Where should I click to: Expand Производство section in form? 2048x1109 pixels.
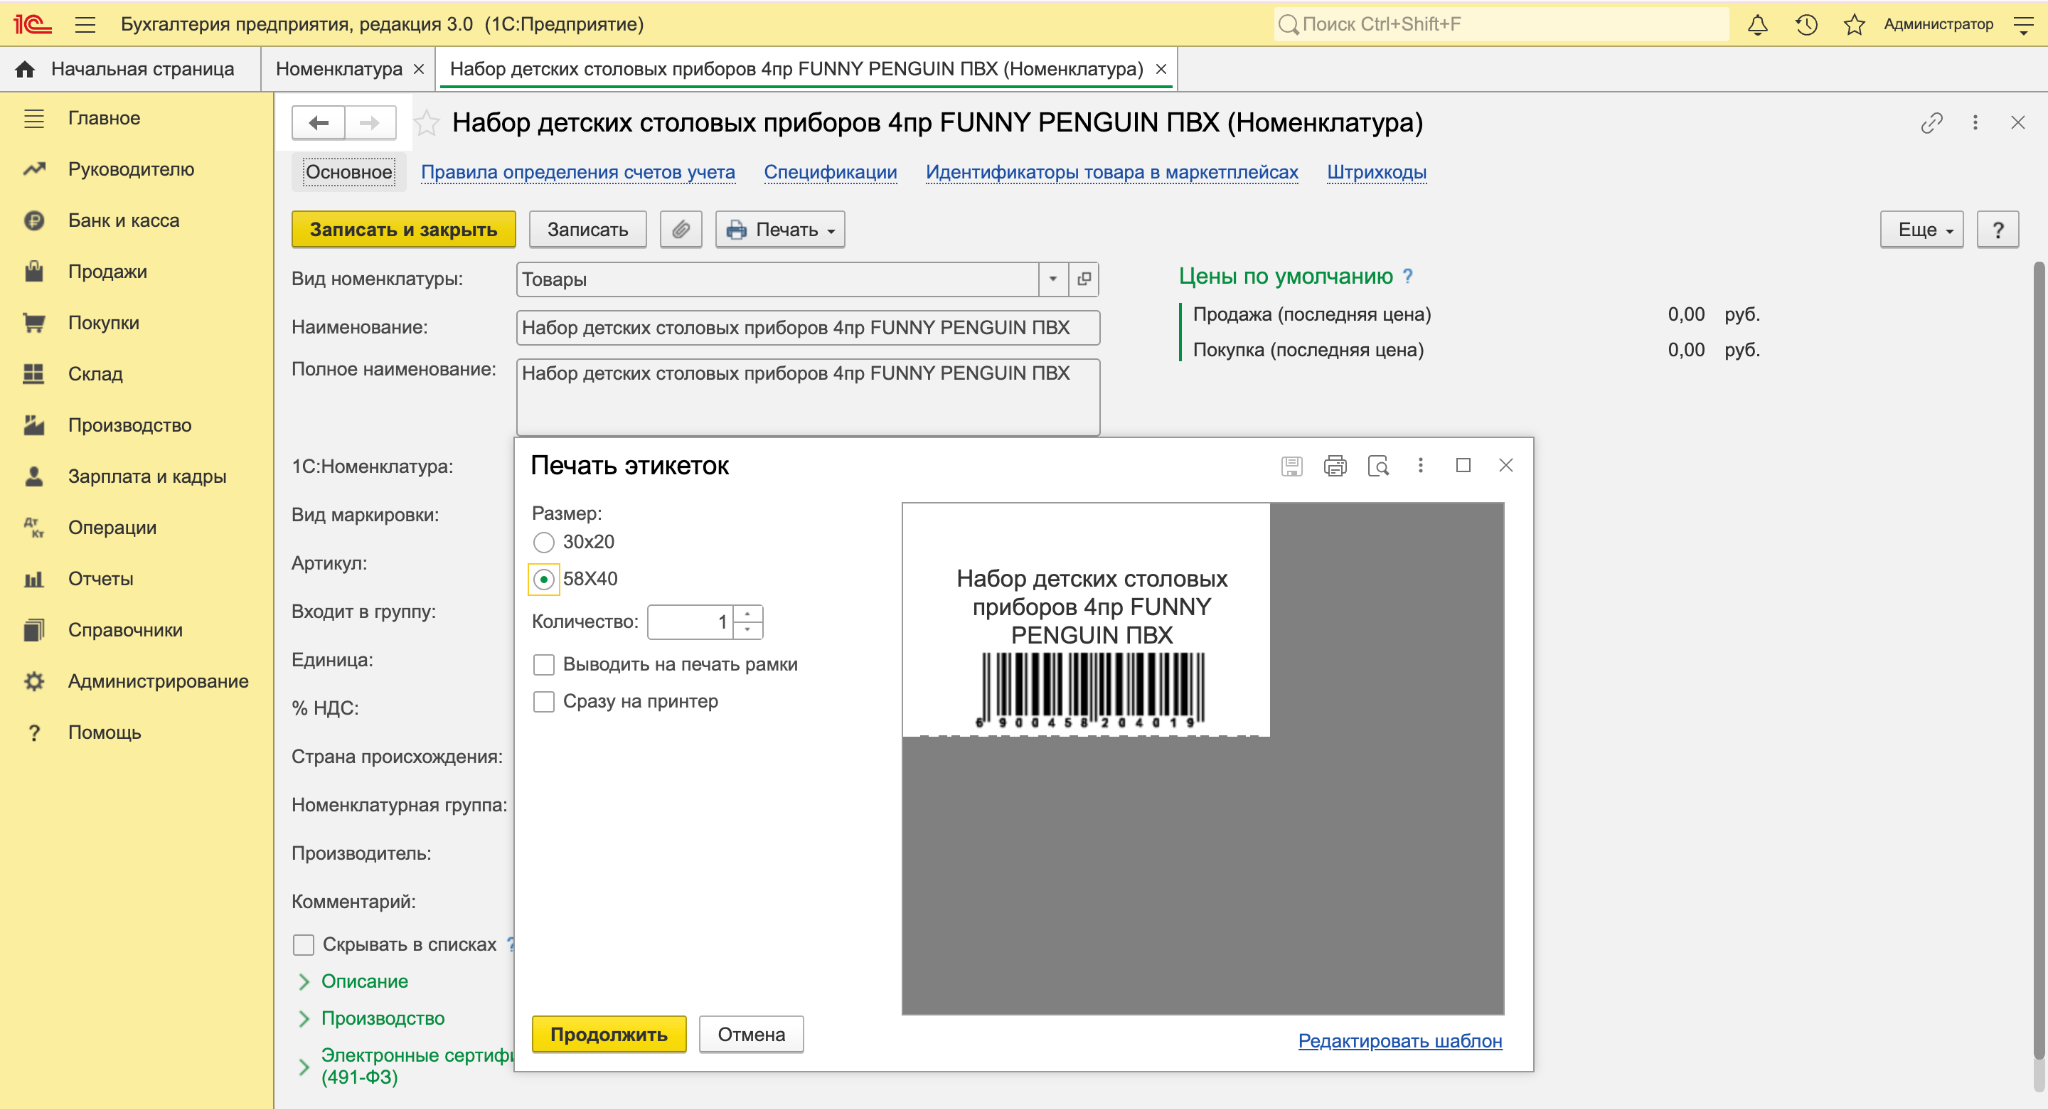pos(382,1019)
